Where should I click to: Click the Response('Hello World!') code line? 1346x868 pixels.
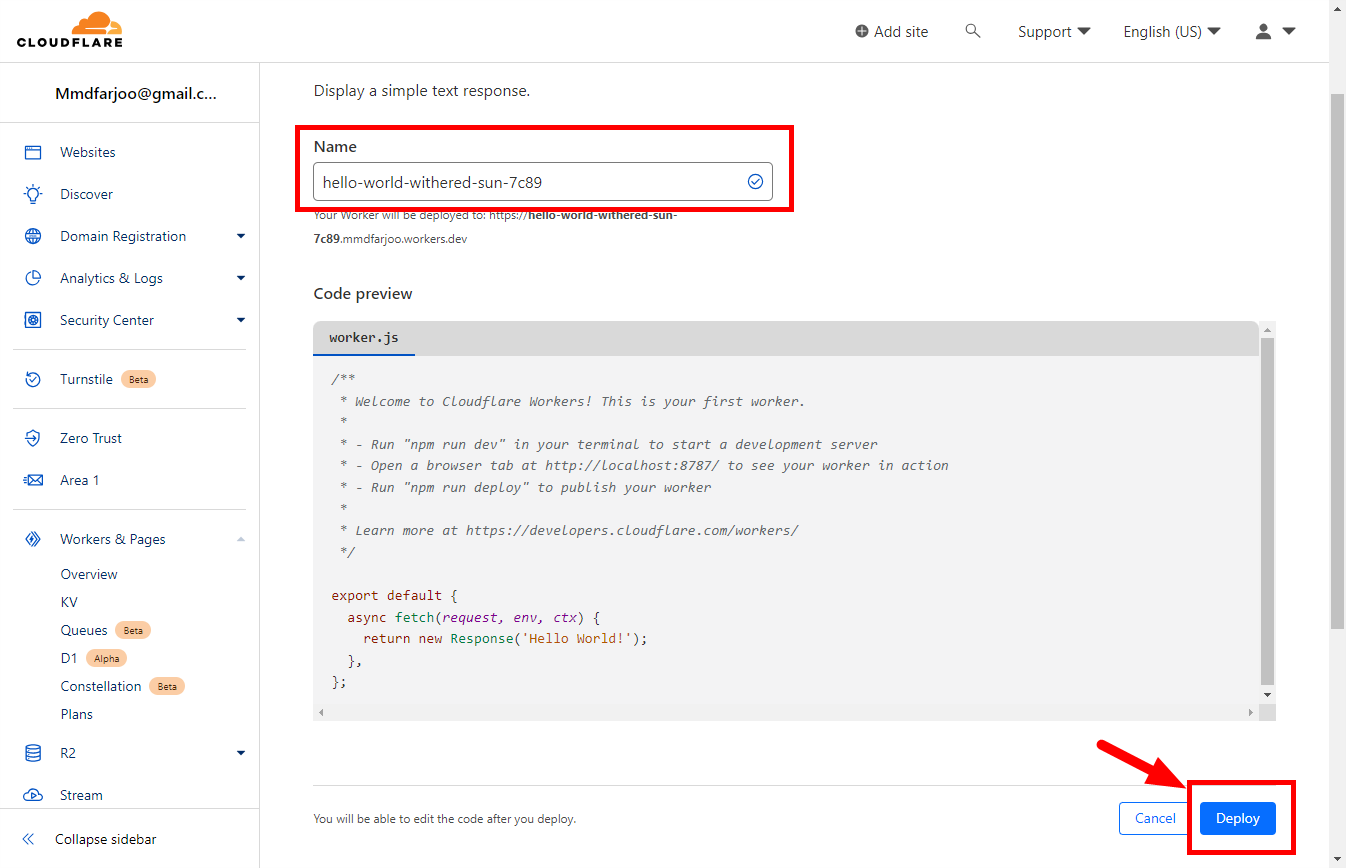click(x=505, y=638)
